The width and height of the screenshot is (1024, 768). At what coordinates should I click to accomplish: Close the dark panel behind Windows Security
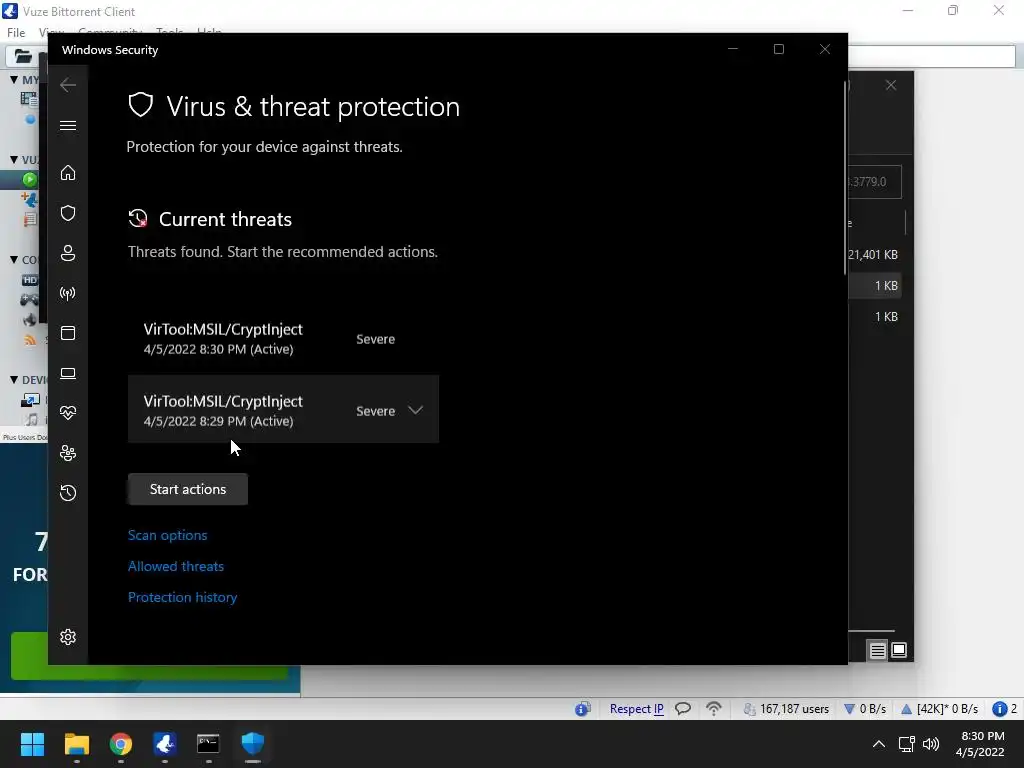coord(891,86)
